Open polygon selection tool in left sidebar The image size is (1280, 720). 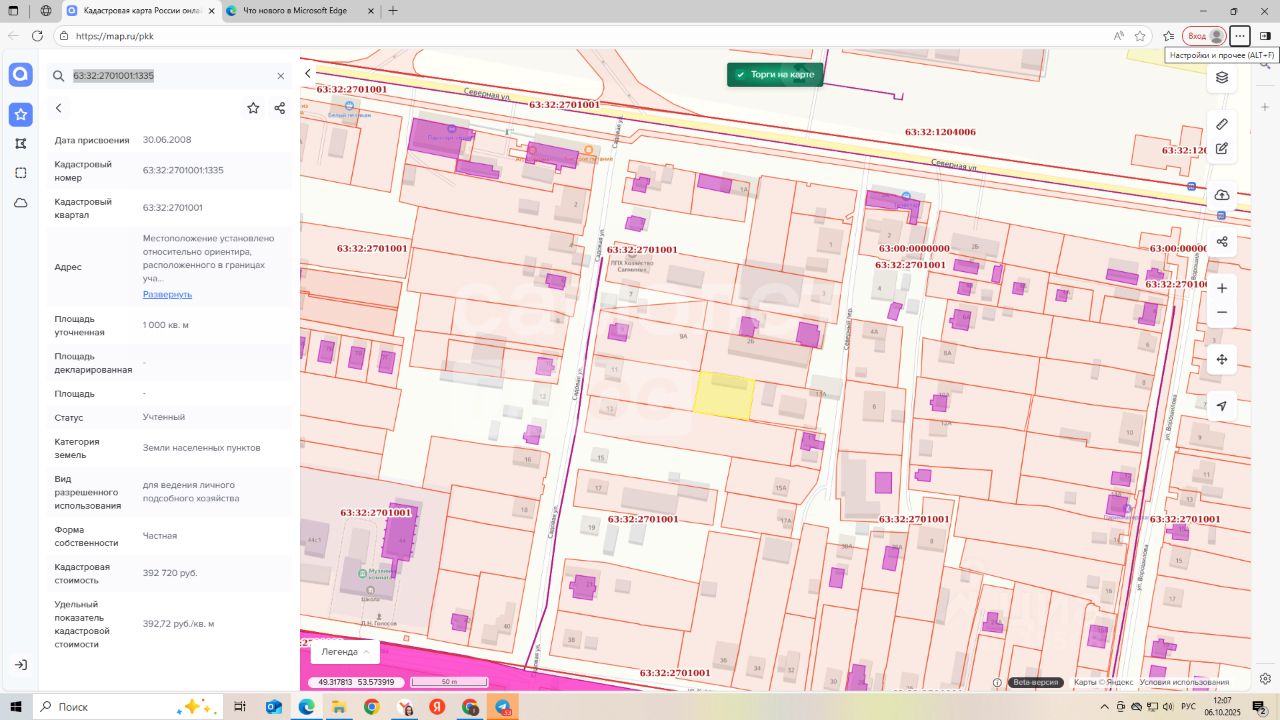click(x=21, y=144)
